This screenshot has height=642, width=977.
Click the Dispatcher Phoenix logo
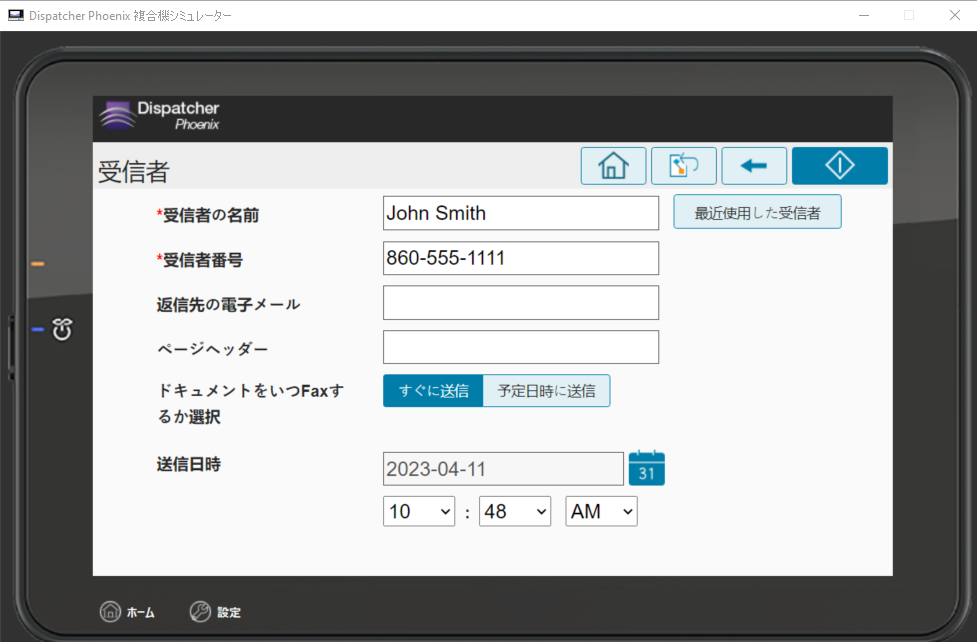pyautogui.click(x=160, y=115)
